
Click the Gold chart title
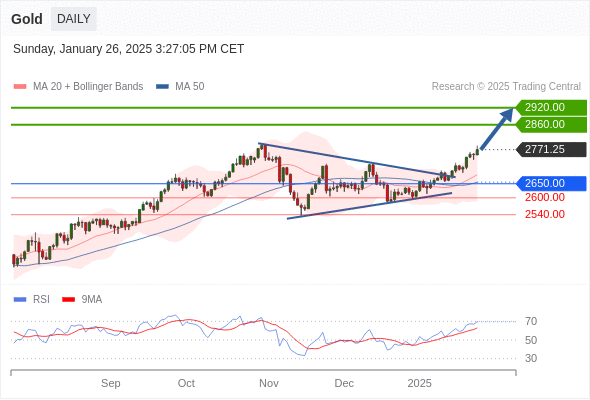[27, 19]
